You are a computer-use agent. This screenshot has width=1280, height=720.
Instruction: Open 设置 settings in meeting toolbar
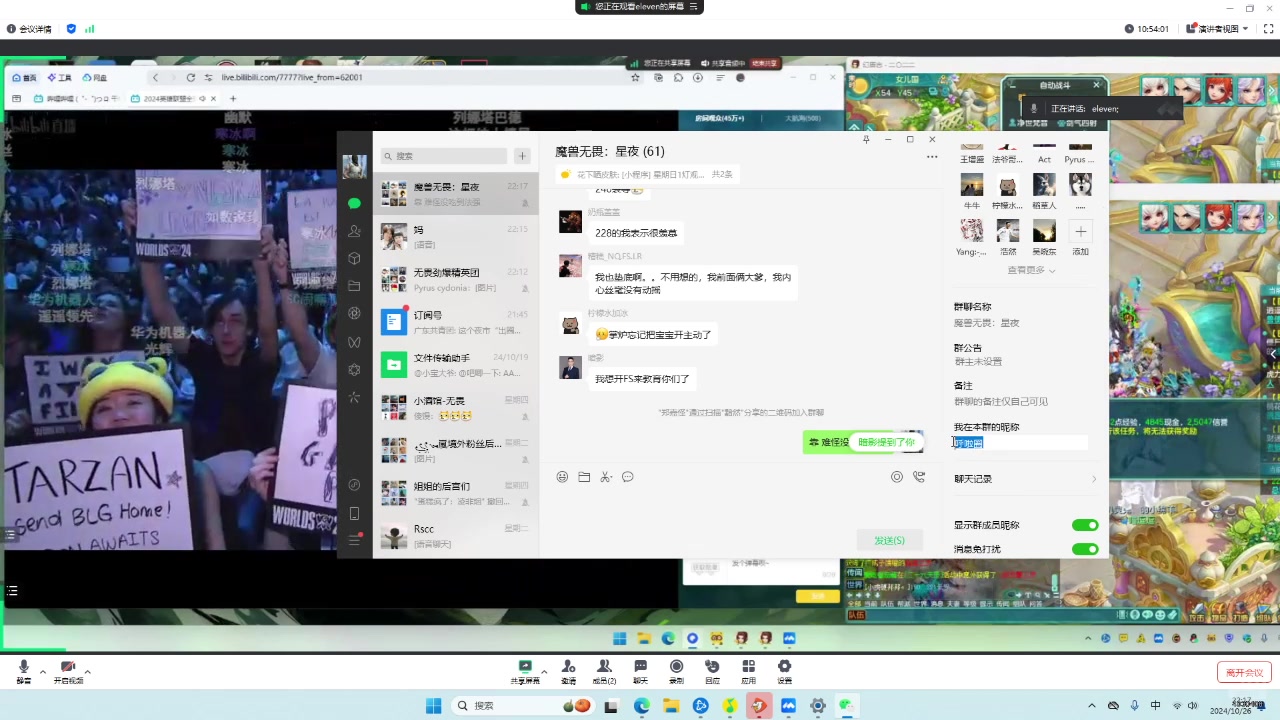point(784,671)
